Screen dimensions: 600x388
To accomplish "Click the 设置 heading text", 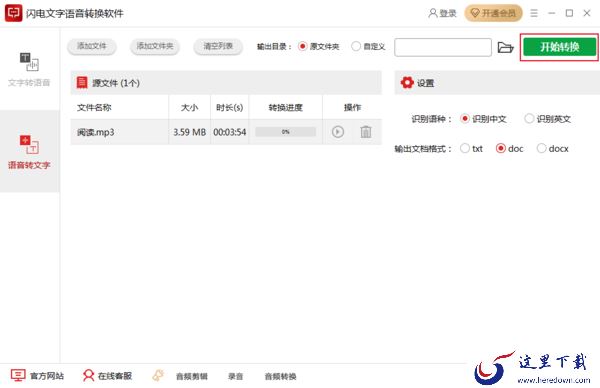I will 426,83.
